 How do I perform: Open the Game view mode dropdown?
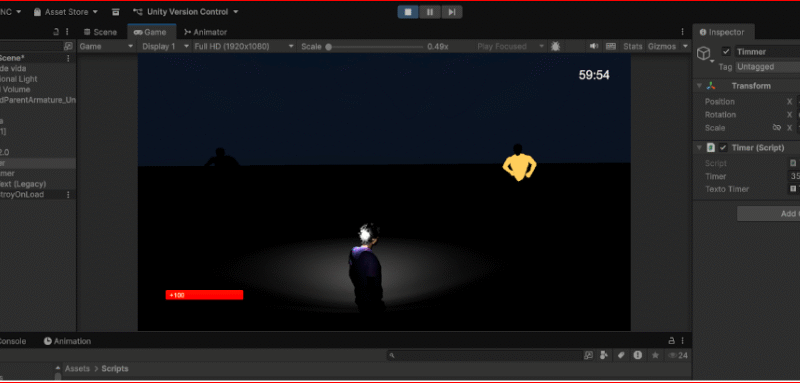tap(107, 46)
